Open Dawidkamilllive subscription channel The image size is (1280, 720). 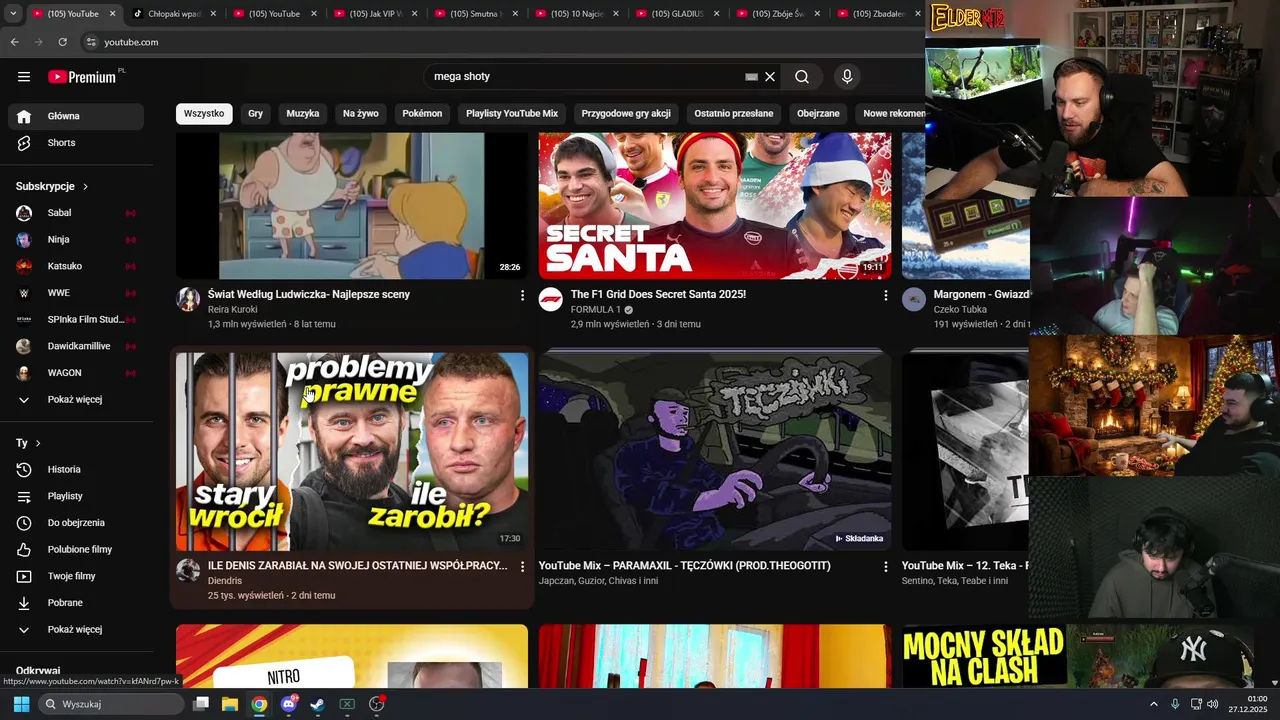pos(76,346)
